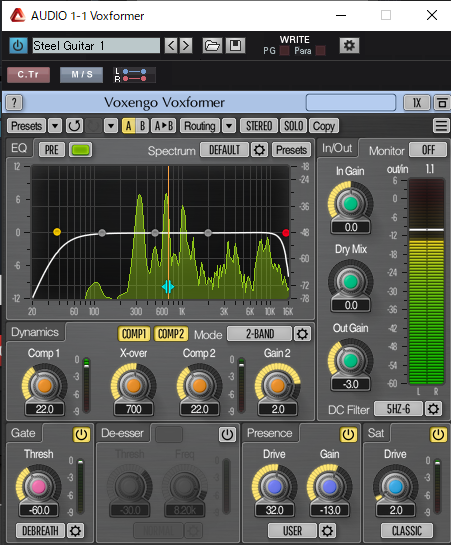Enable the Para write checkbox
Screen dimensions: 451x545
point(321,51)
